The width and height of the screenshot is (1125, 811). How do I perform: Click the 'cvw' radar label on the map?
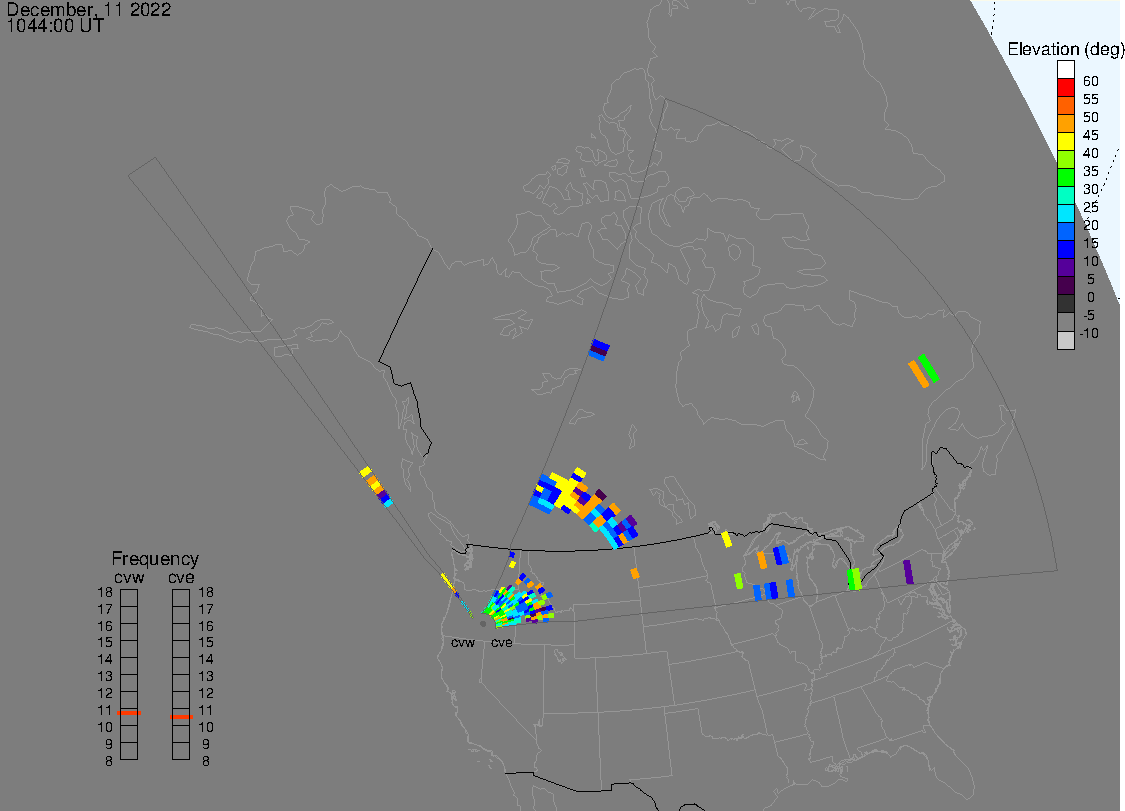coord(463,642)
